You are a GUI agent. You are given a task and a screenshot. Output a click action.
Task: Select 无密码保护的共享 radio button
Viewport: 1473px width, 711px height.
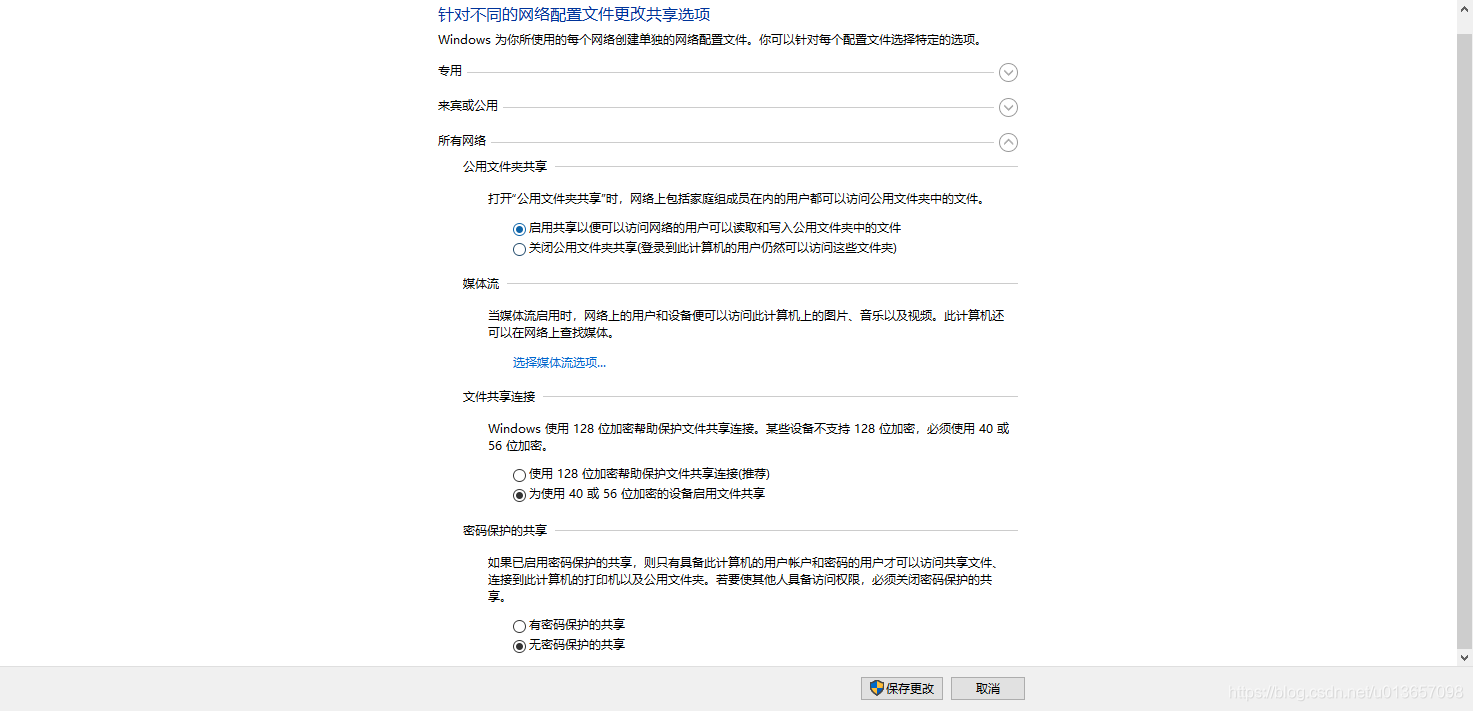519,646
